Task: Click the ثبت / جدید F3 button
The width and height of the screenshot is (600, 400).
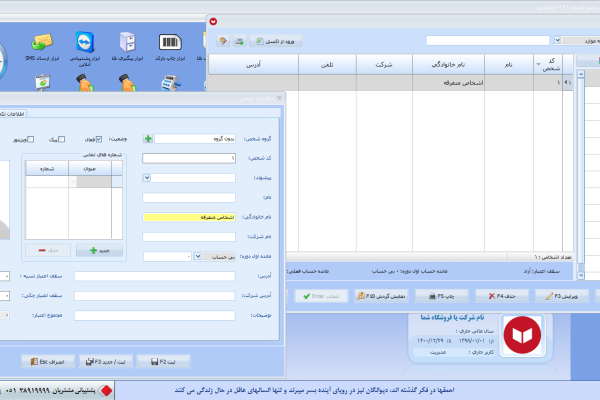Action: (106, 362)
